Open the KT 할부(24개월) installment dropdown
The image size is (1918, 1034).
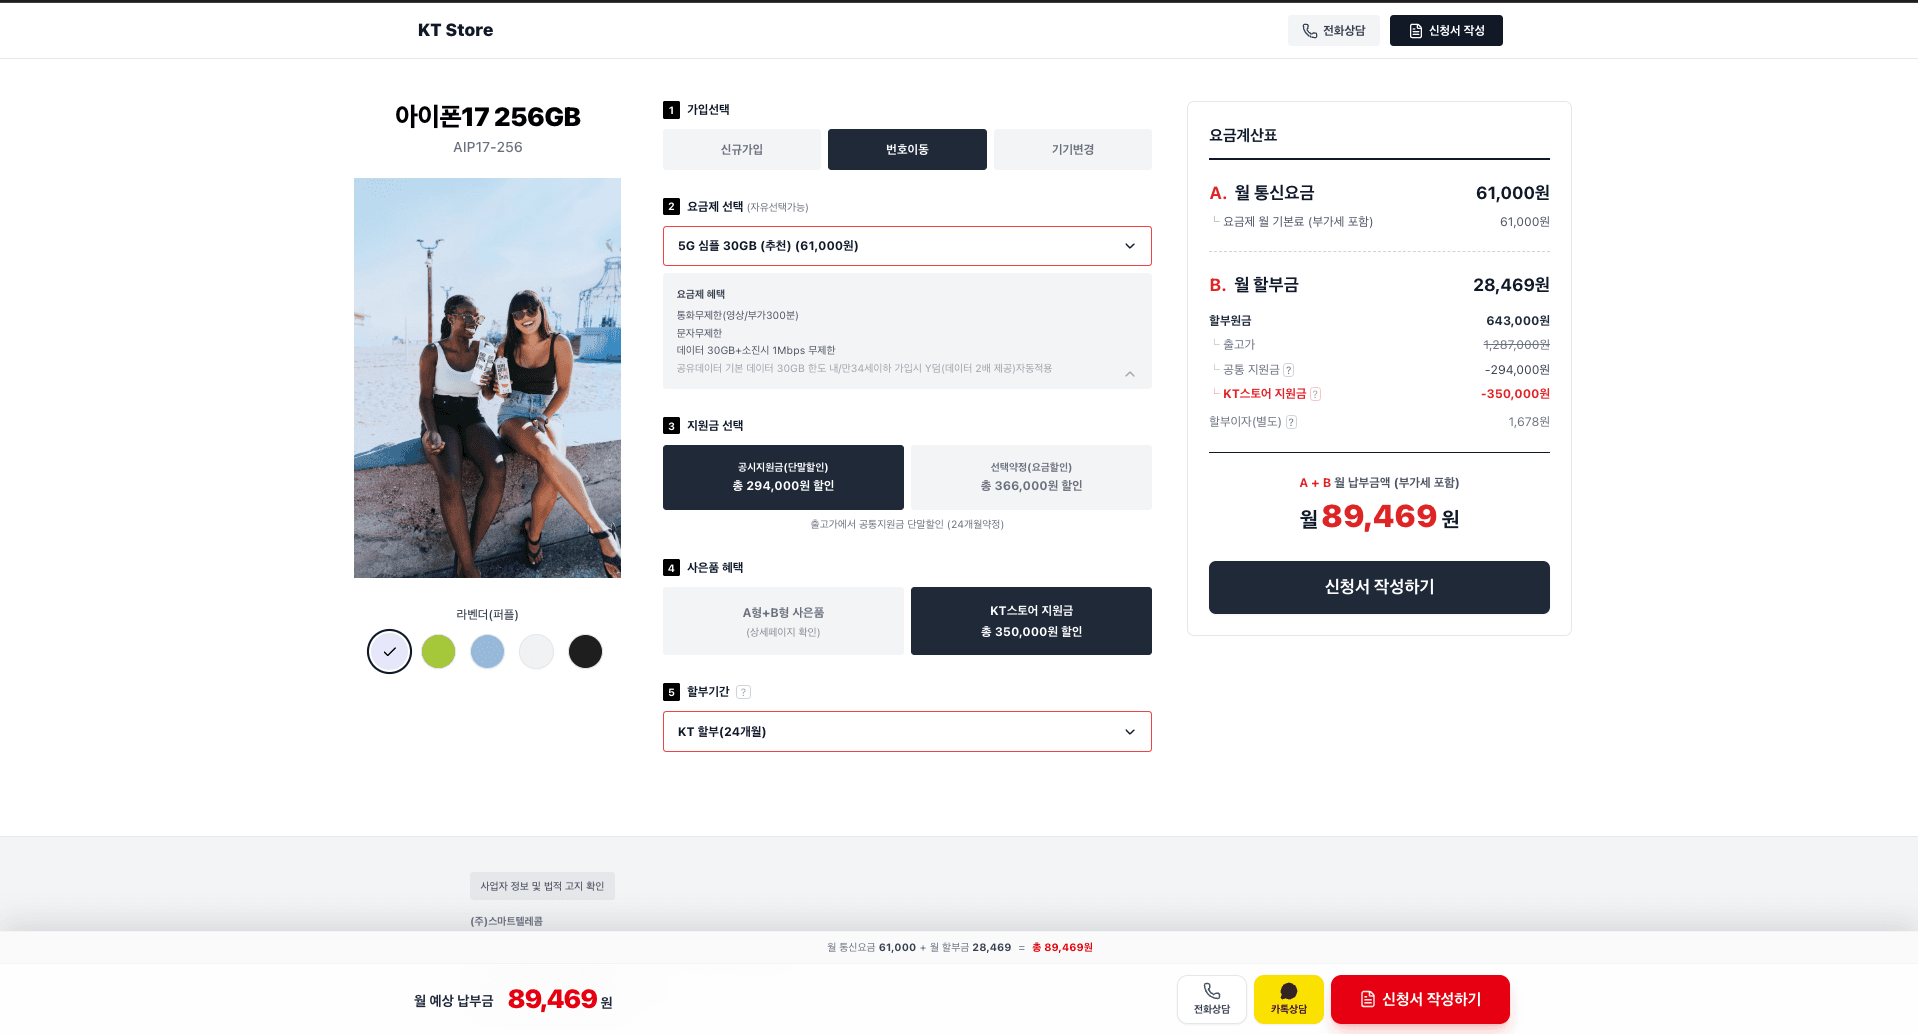(907, 732)
